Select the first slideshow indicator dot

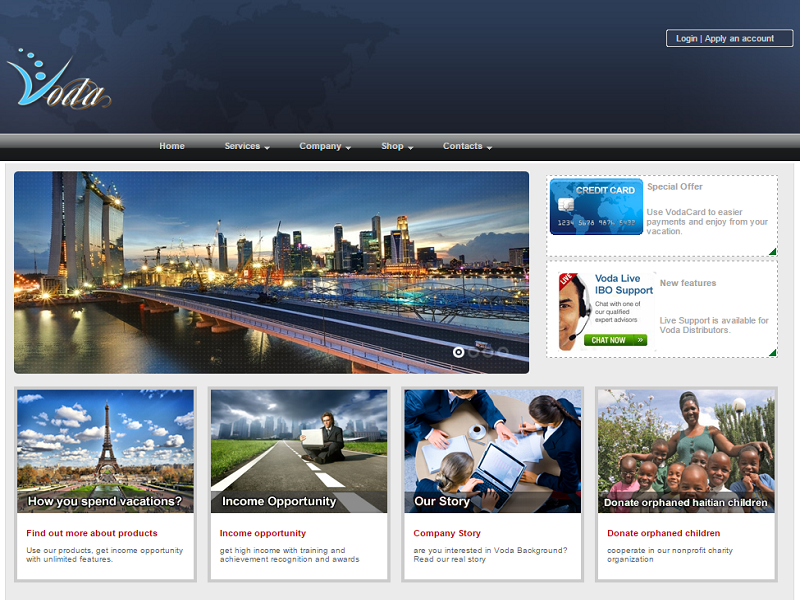tap(459, 352)
